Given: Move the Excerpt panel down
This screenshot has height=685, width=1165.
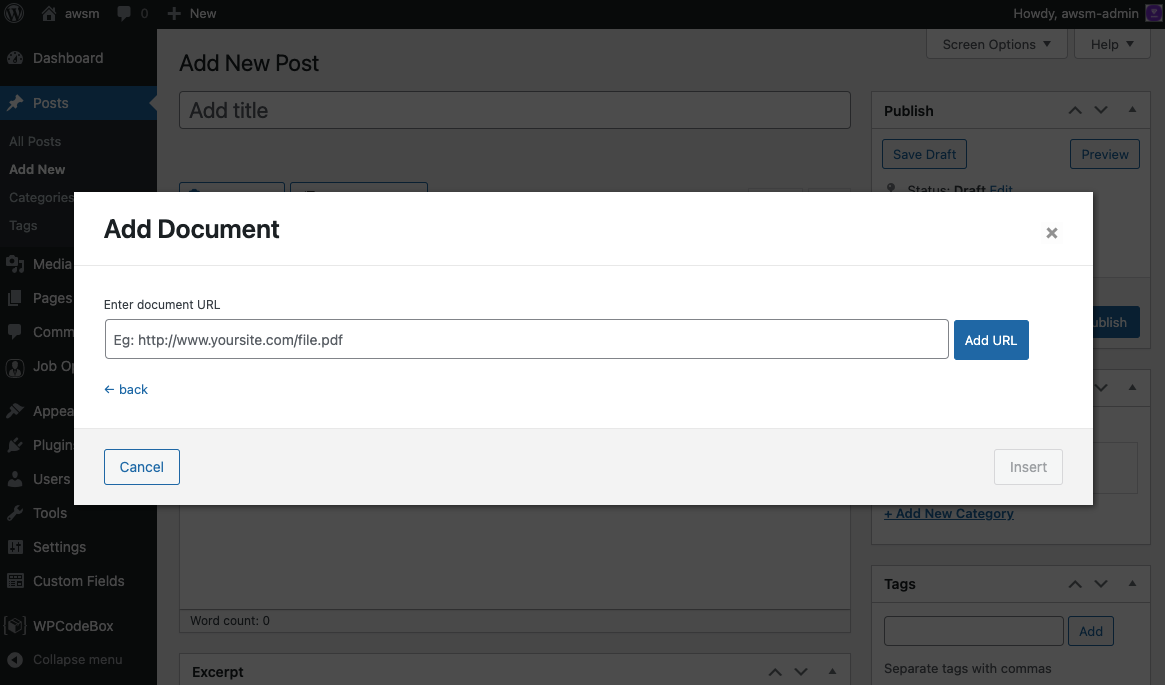Looking at the screenshot, I should pyautogui.click(x=800, y=672).
